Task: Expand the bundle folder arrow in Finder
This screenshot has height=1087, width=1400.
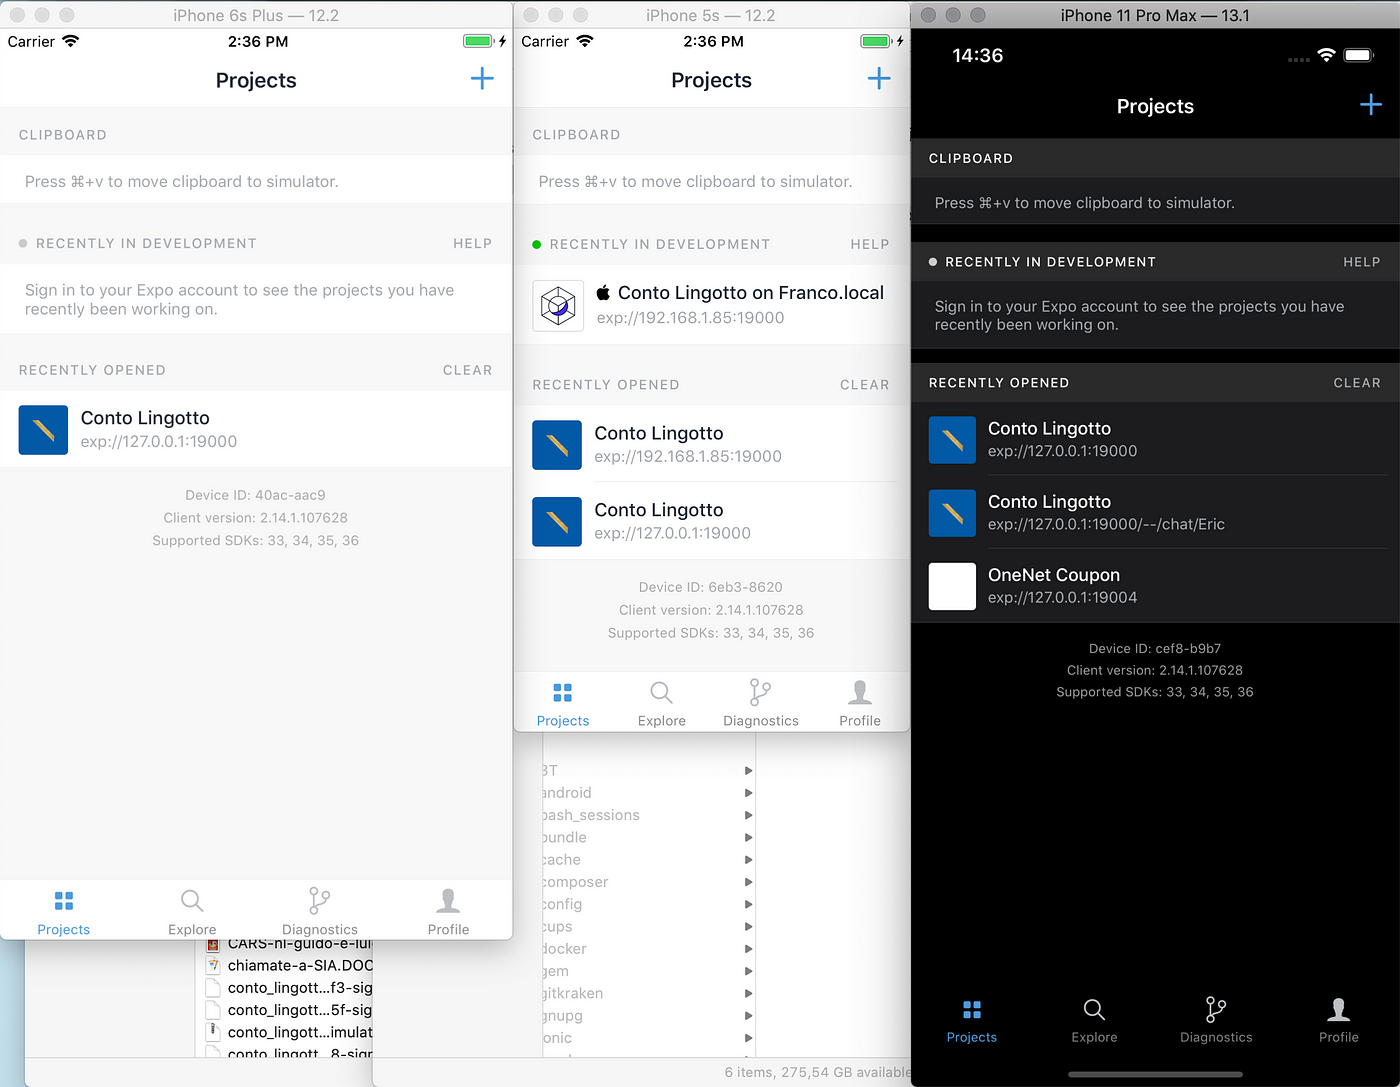Action: click(749, 838)
